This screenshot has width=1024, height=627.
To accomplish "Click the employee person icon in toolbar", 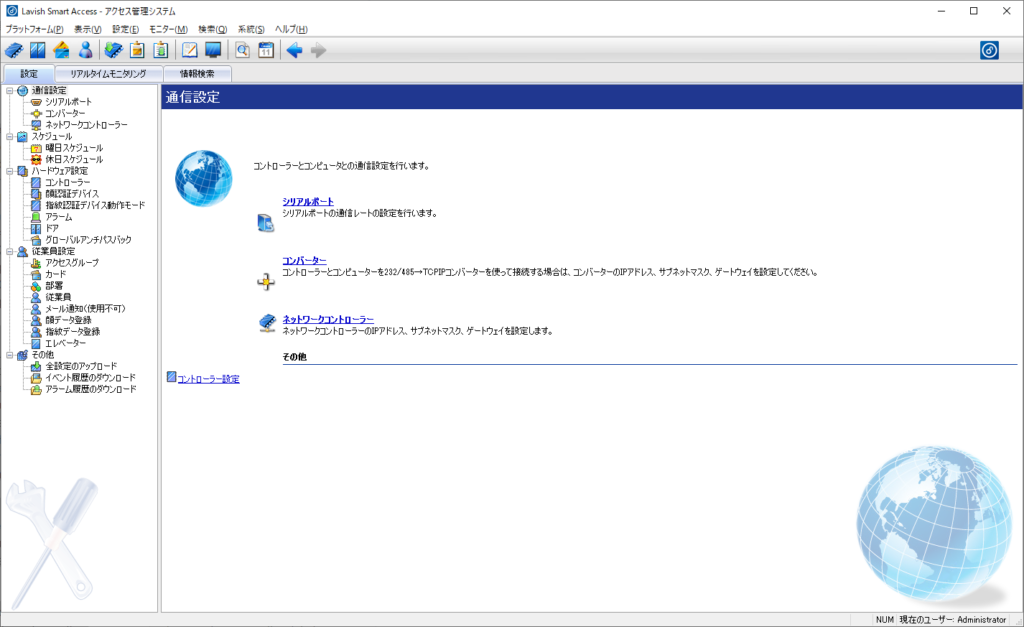I will 85,50.
